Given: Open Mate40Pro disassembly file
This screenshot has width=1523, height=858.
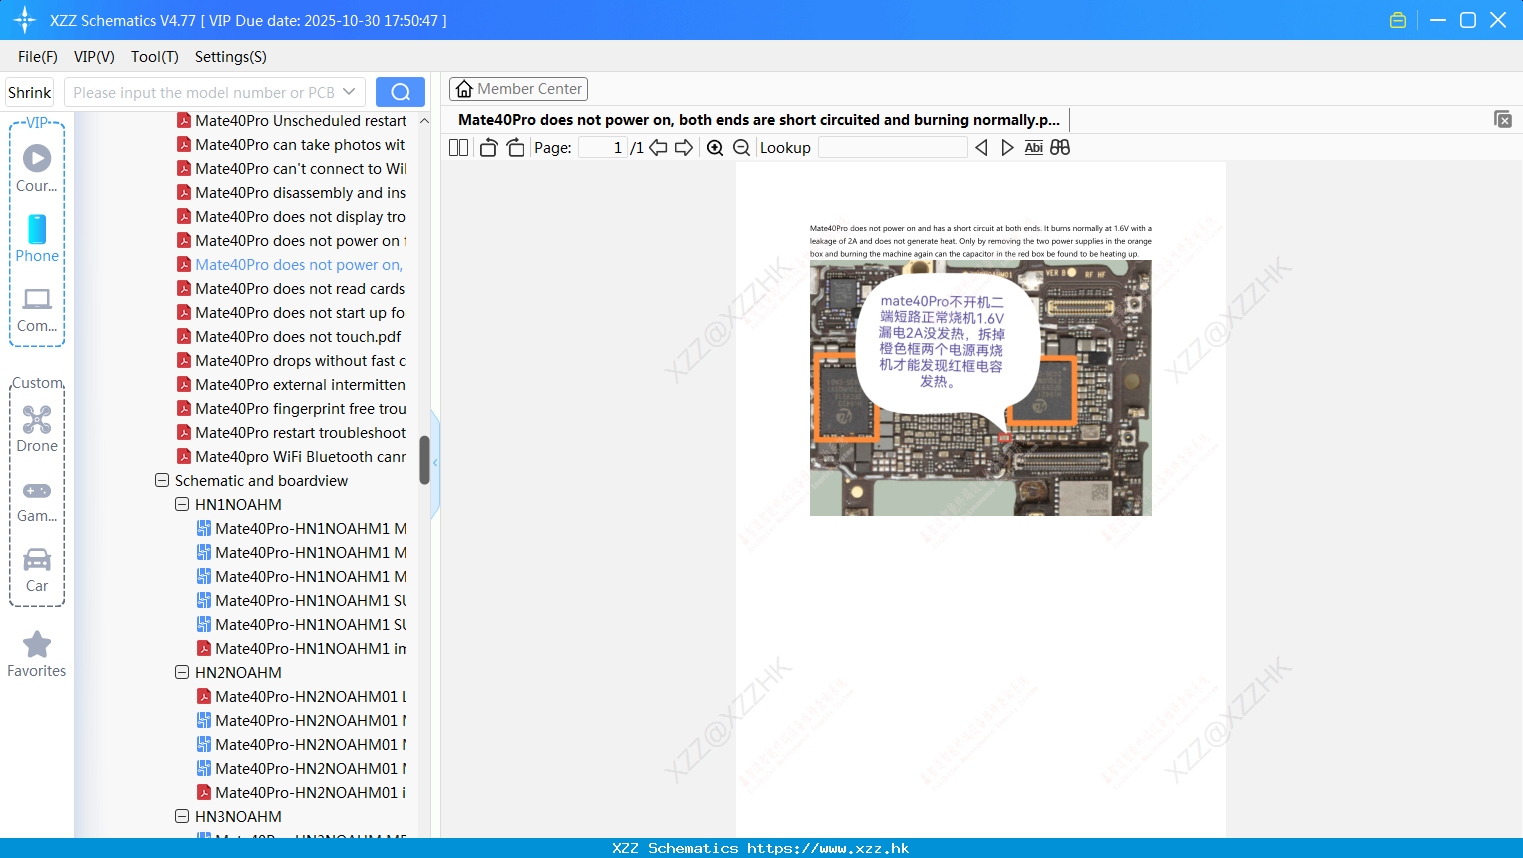Looking at the screenshot, I should click(x=291, y=192).
